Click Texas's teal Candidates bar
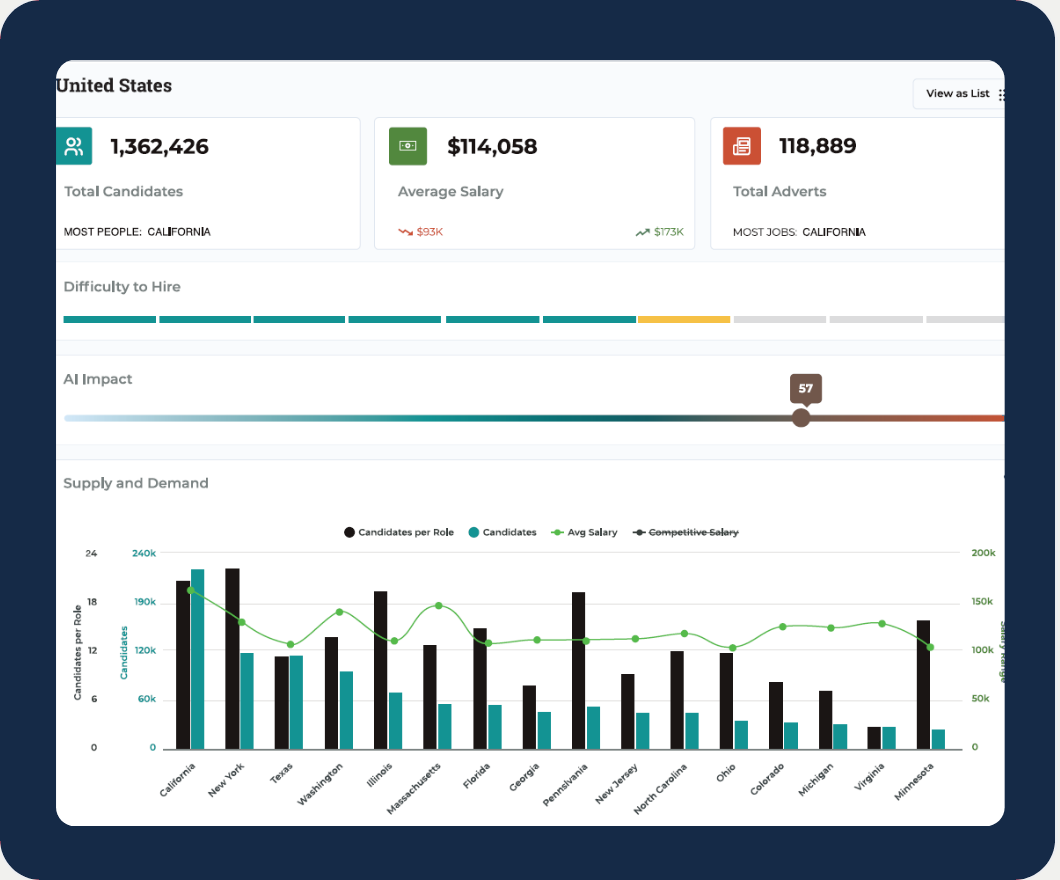Viewport: 1060px width, 880px height. (x=296, y=702)
